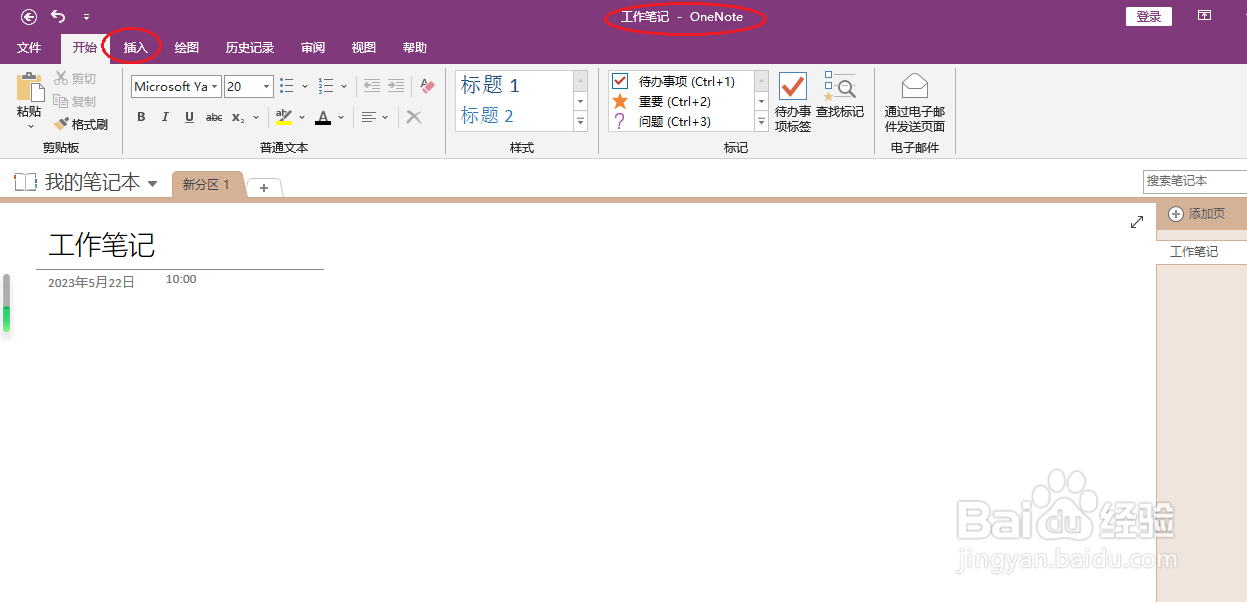Click 待办事项标签 checkbox button
The height and width of the screenshot is (602, 1247).
793,102
